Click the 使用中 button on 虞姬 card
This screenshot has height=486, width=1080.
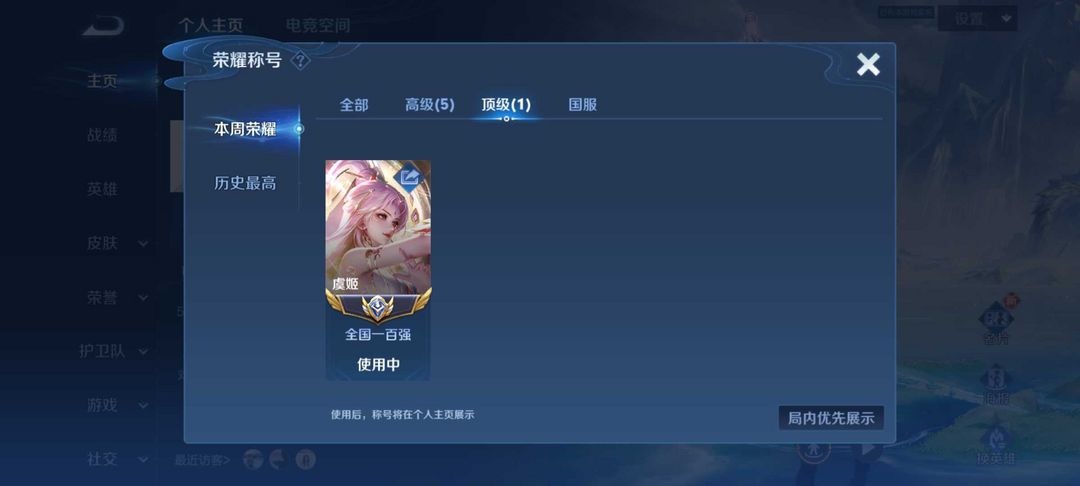click(378, 365)
